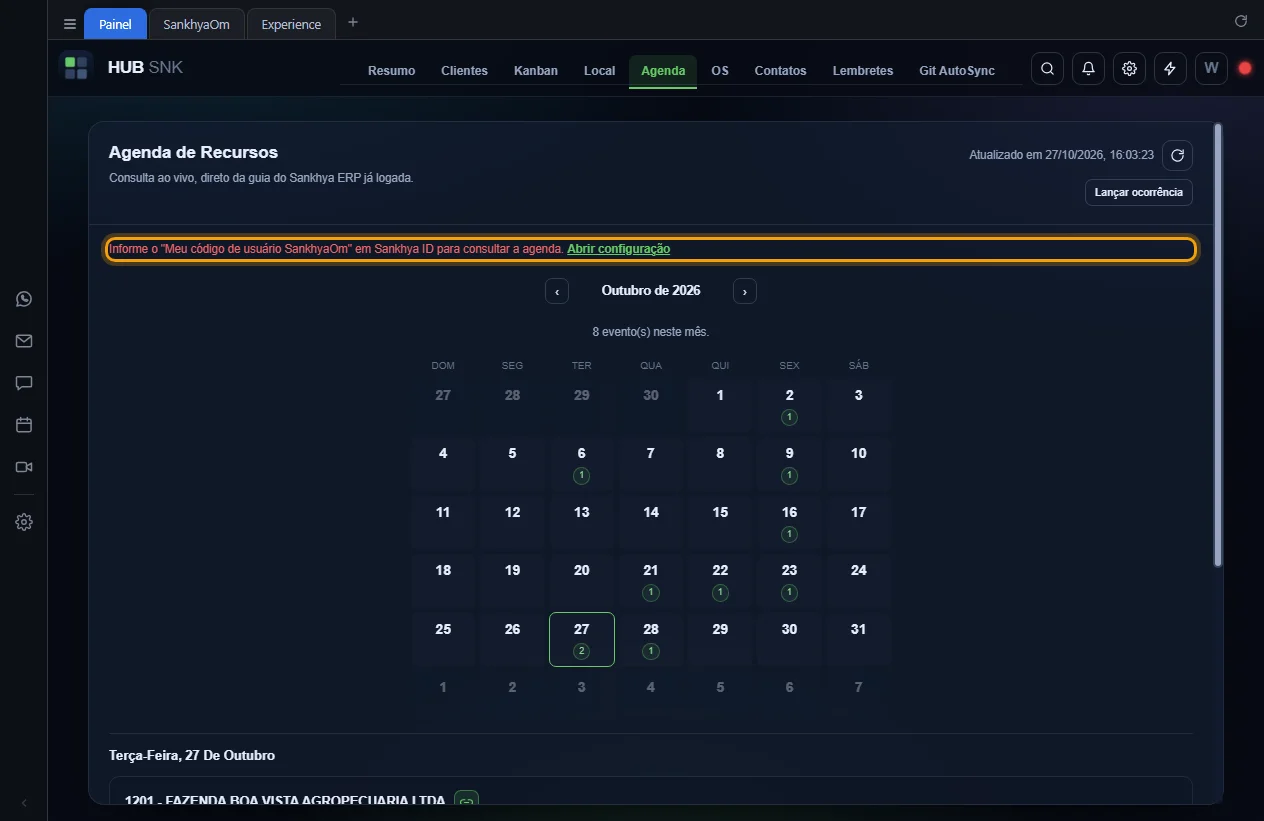
Task: Select October 21 in the calendar
Action: (x=651, y=581)
